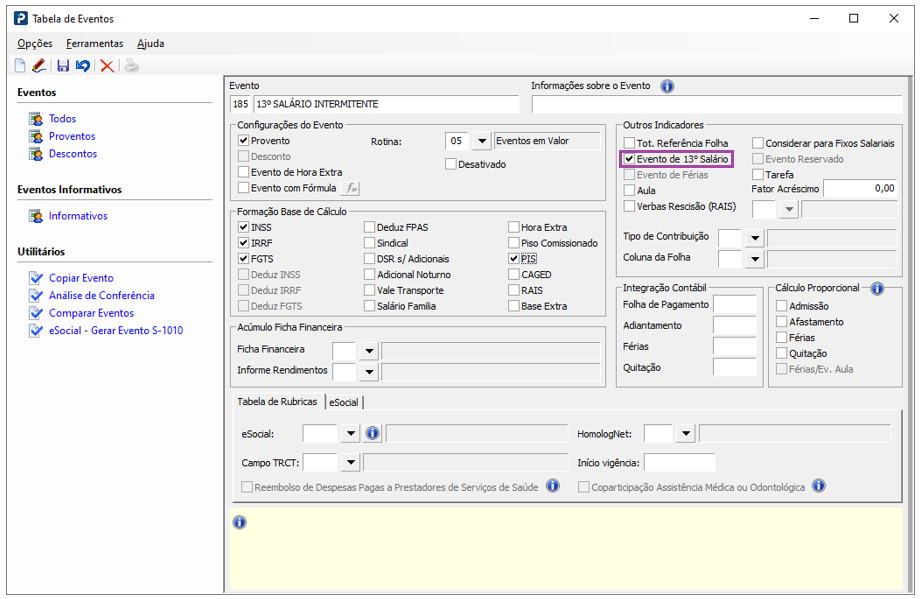Open the Informativos events link
This screenshot has height=599, width=920.
coord(78,216)
